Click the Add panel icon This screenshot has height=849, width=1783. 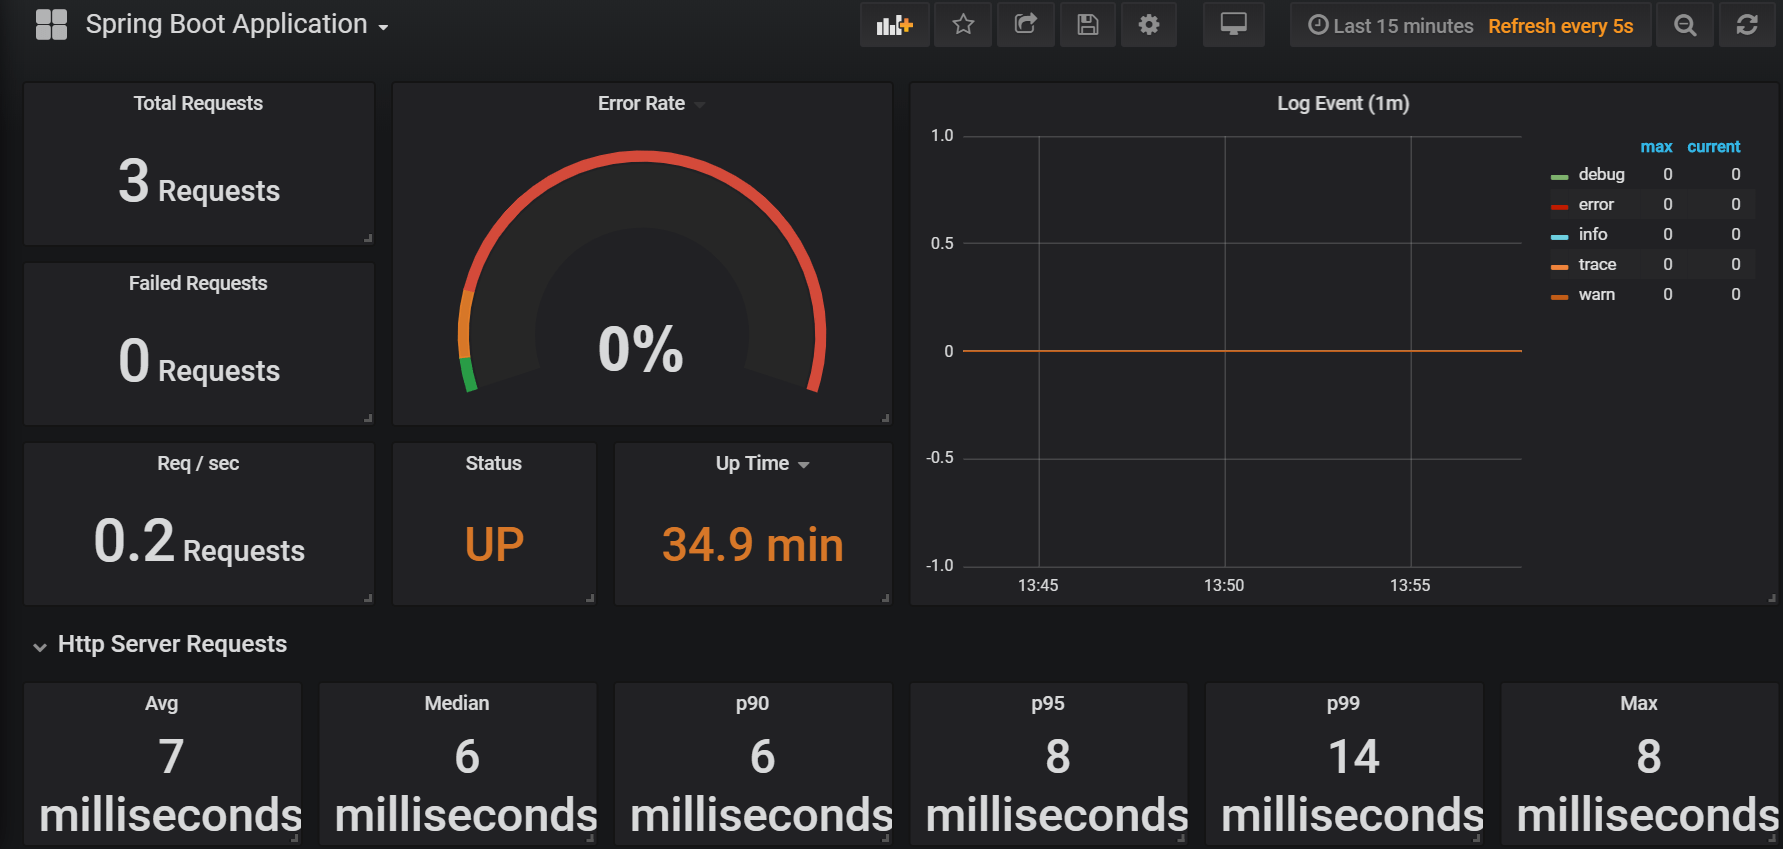(x=894, y=25)
